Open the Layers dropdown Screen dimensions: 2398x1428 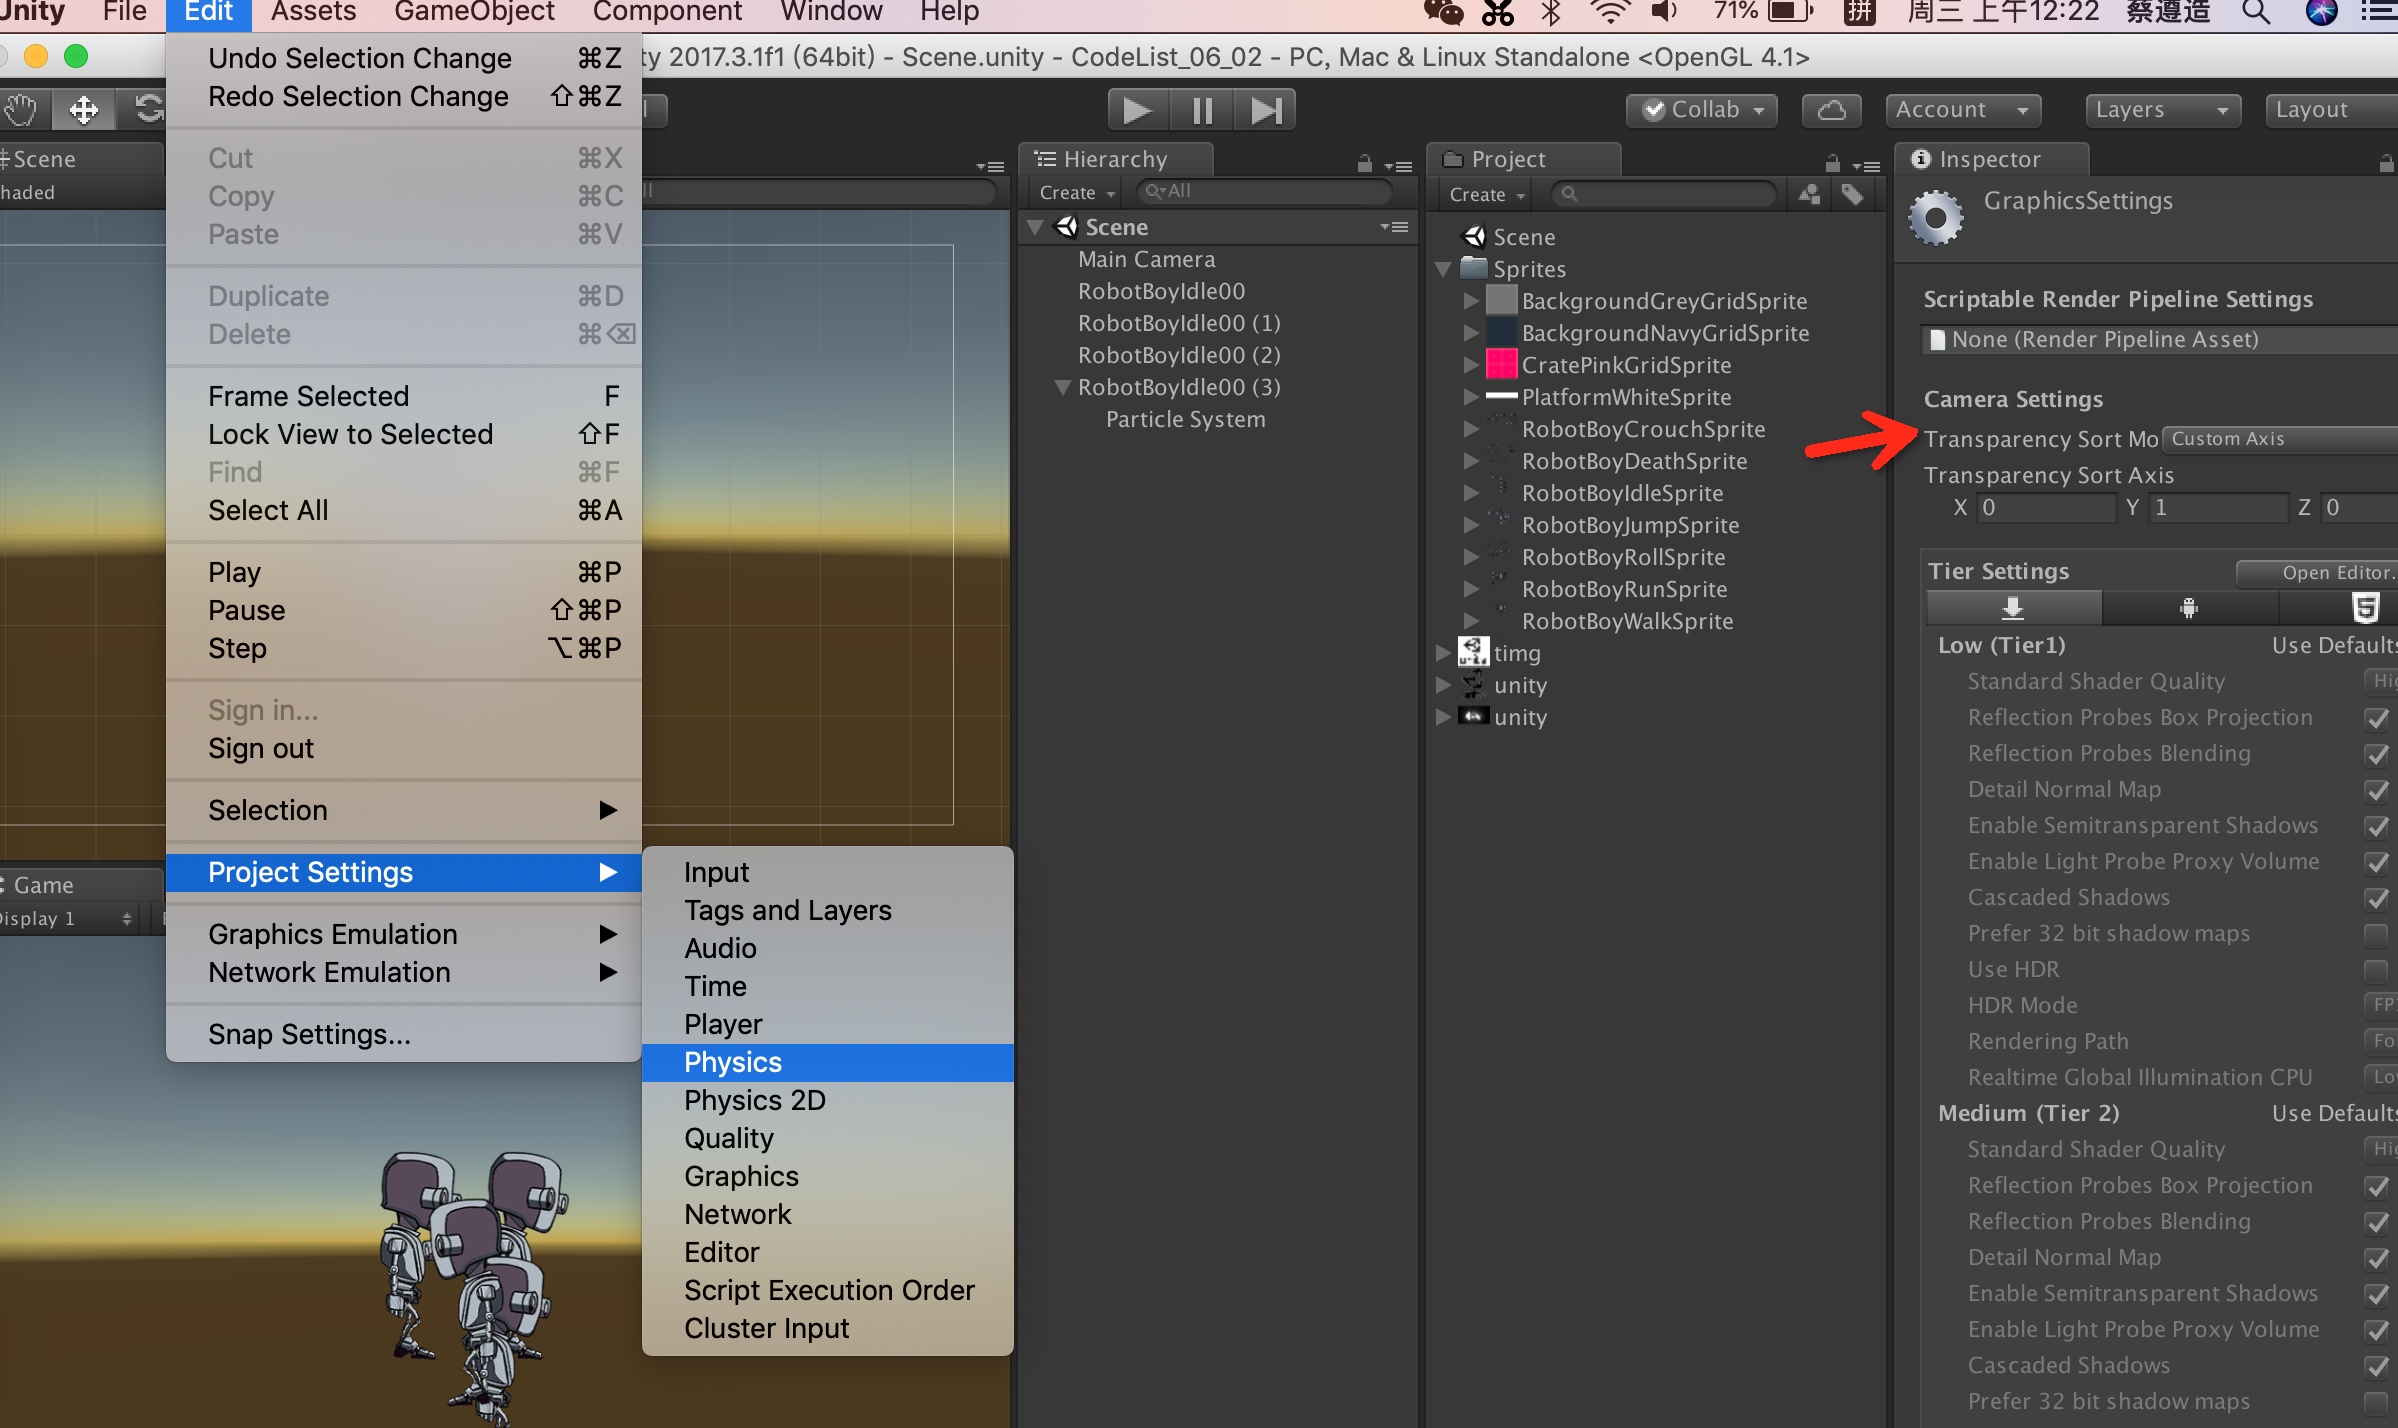pyautogui.click(x=2162, y=110)
